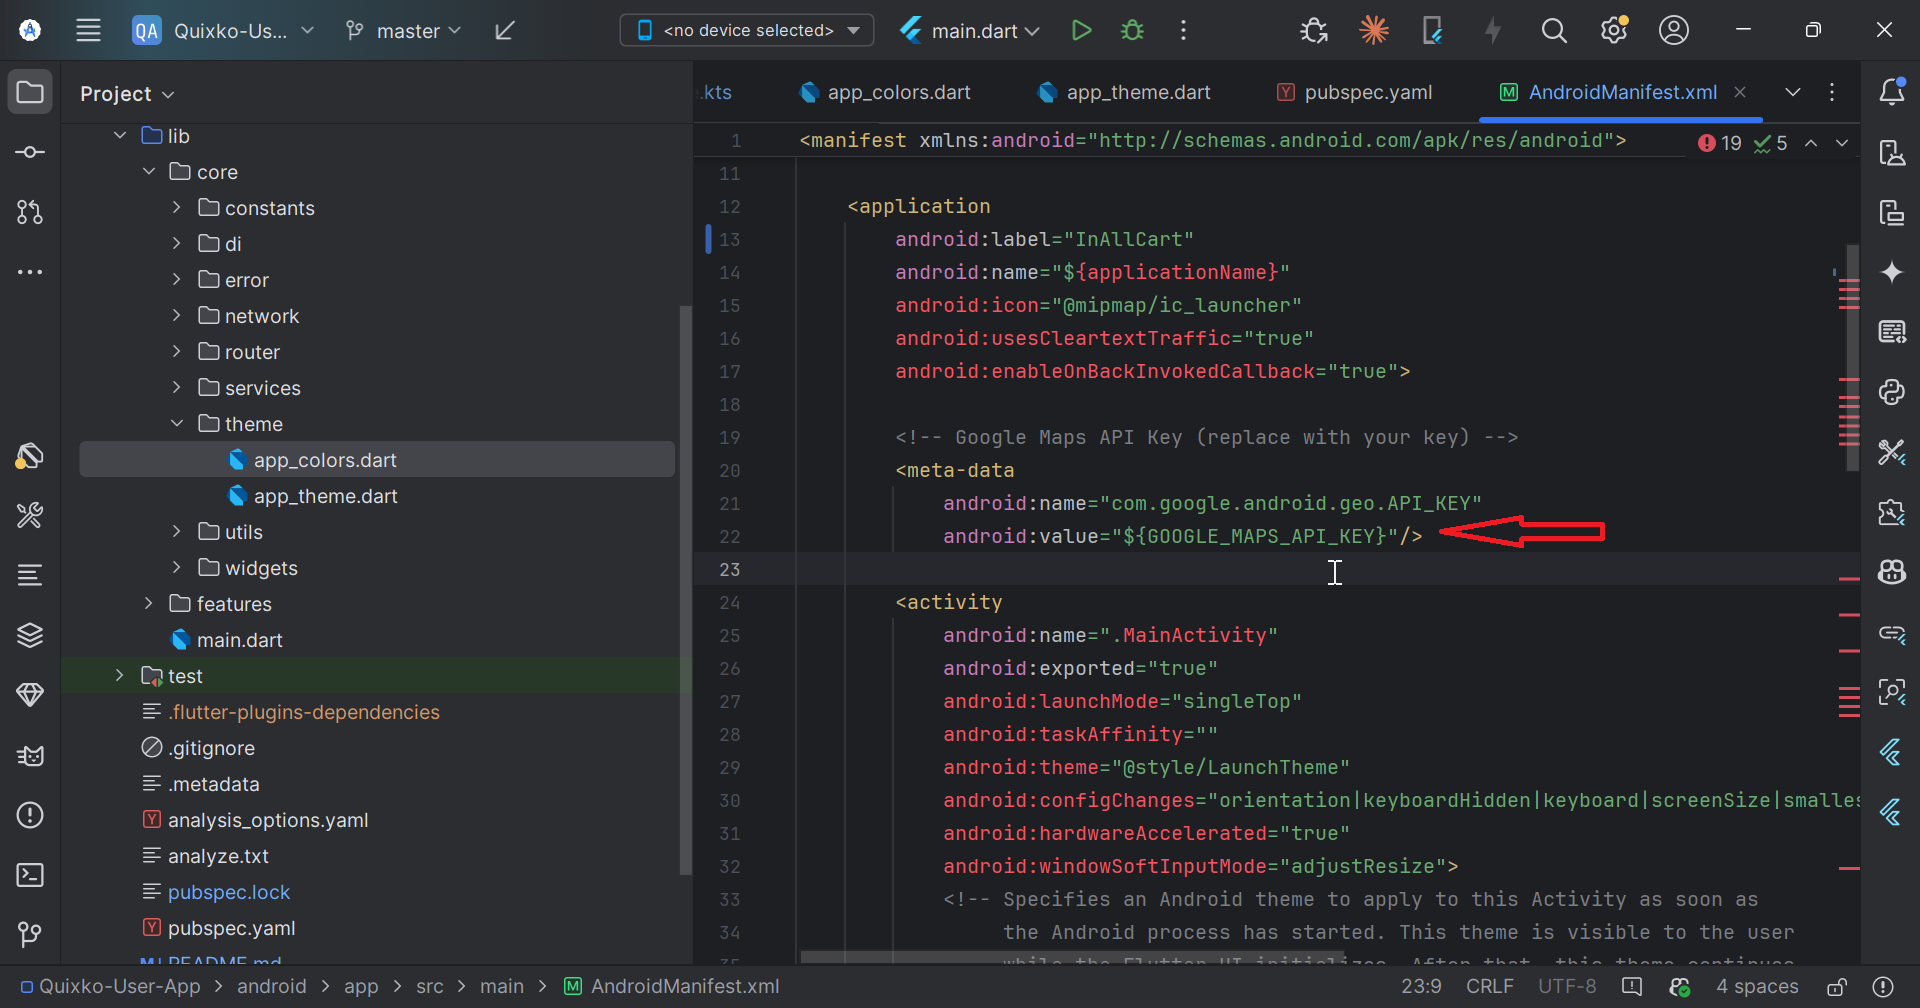
Task: Open the Notifications bell
Action: (1891, 92)
